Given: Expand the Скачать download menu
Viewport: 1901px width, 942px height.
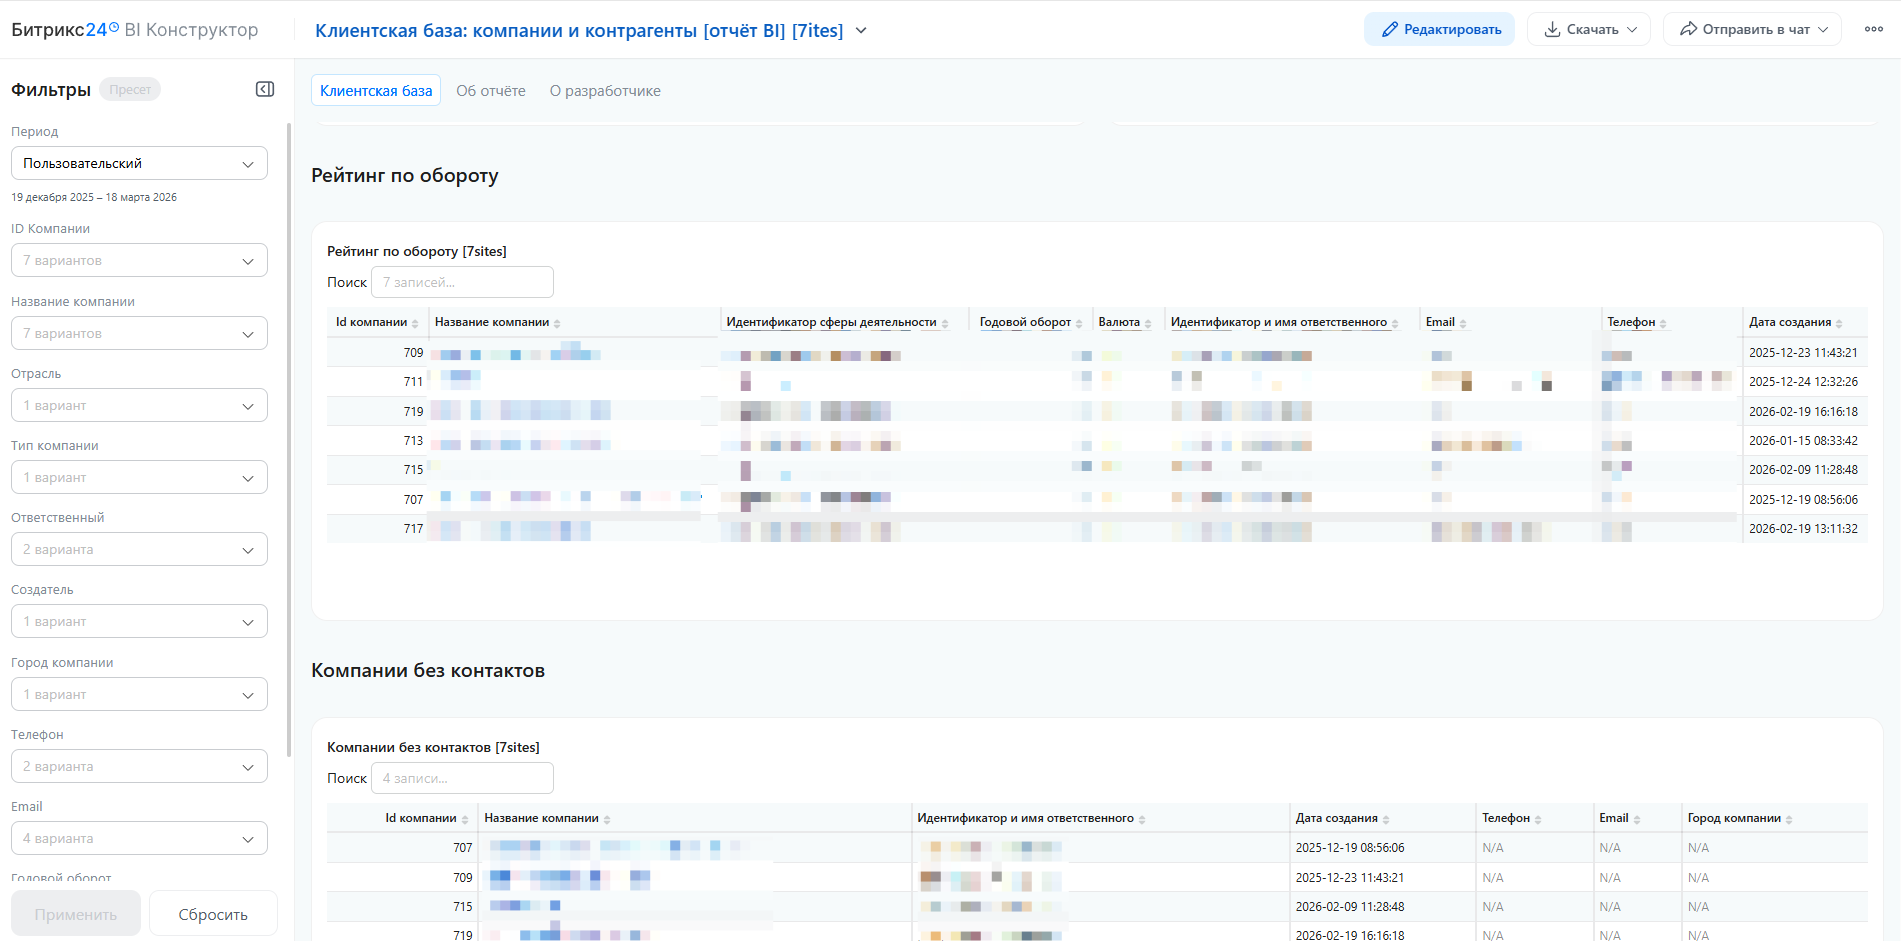Looking at the screenshot, I should 1589,29.
